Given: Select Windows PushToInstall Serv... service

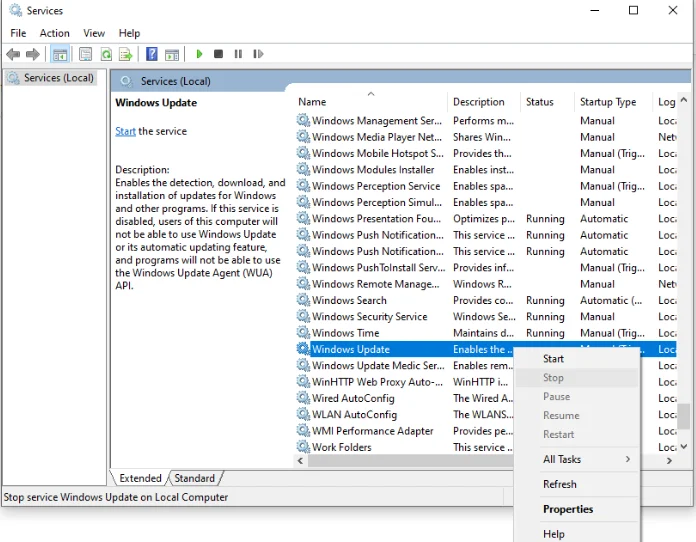Looking at the screenshot, I should (486, 267).
